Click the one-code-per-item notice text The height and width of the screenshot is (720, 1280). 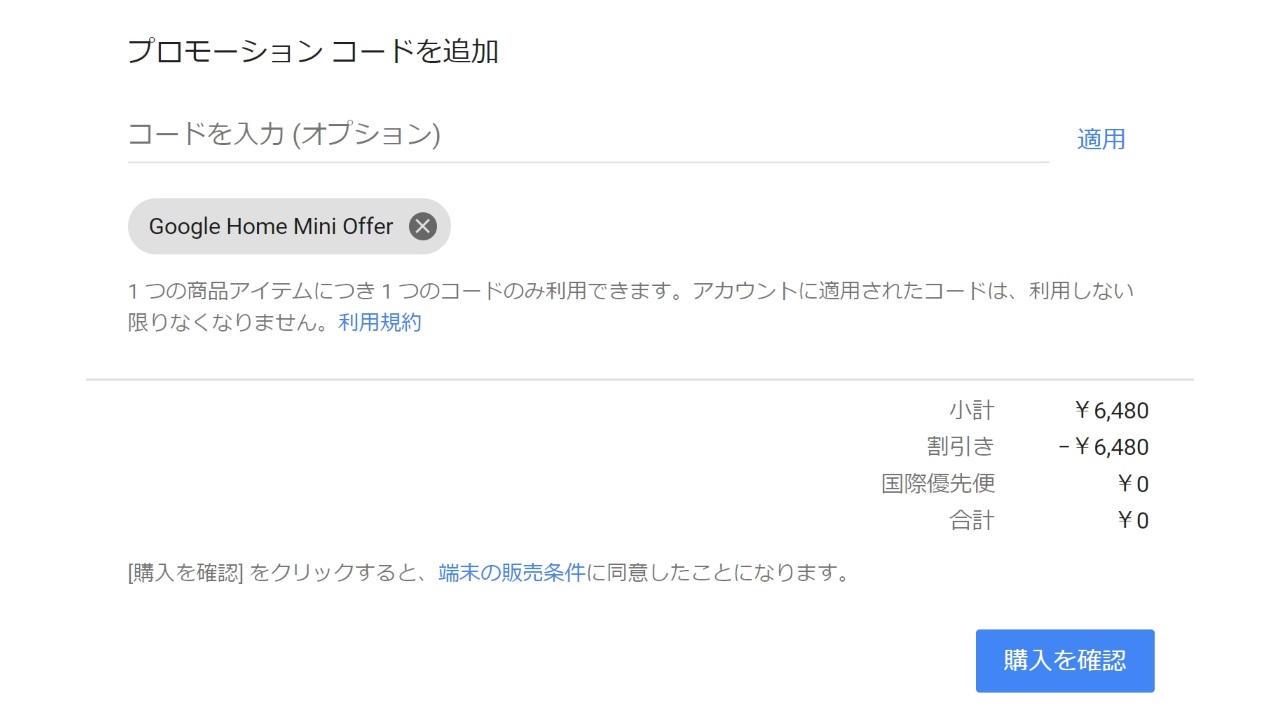tap(630, 292)
